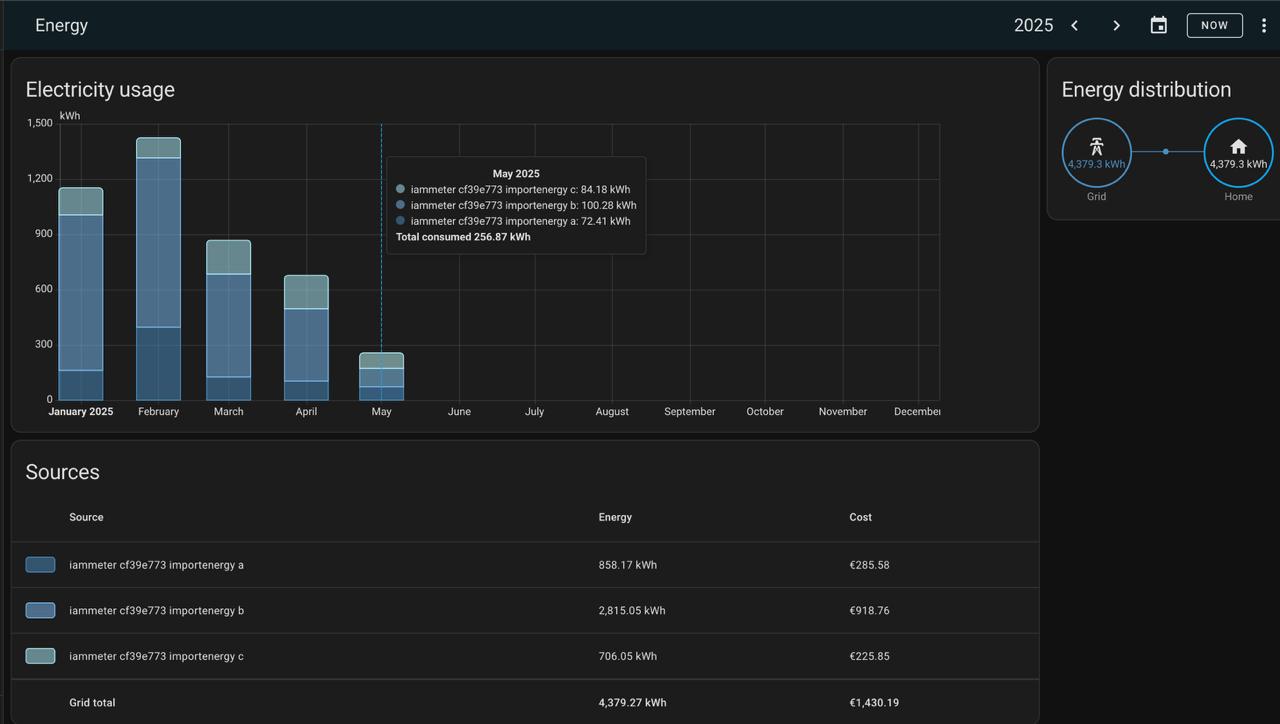The height and width of the screenshot is (724, 1280).
Task: Click the January 2025 bar in the chart
Action: pos(81,295)
